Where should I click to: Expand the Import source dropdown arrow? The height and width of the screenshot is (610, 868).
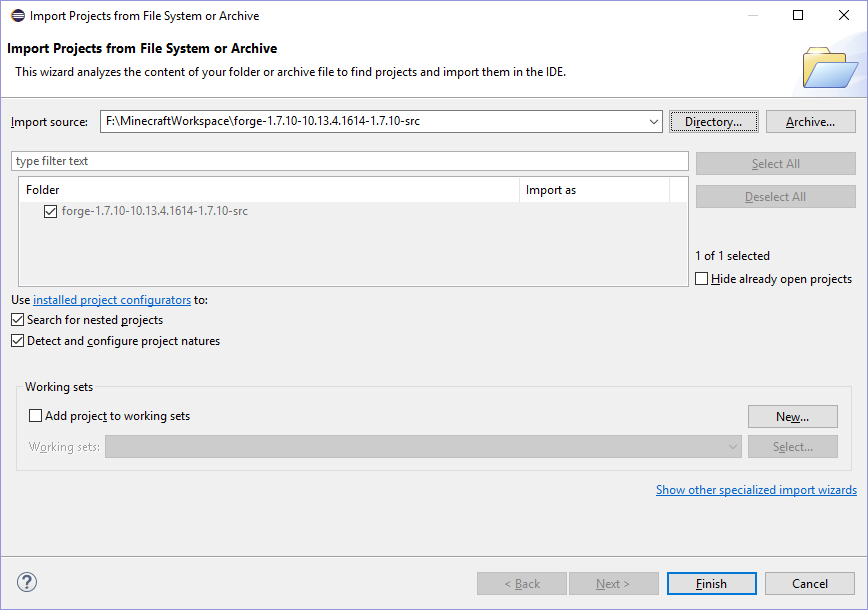(x=653, y=122)
